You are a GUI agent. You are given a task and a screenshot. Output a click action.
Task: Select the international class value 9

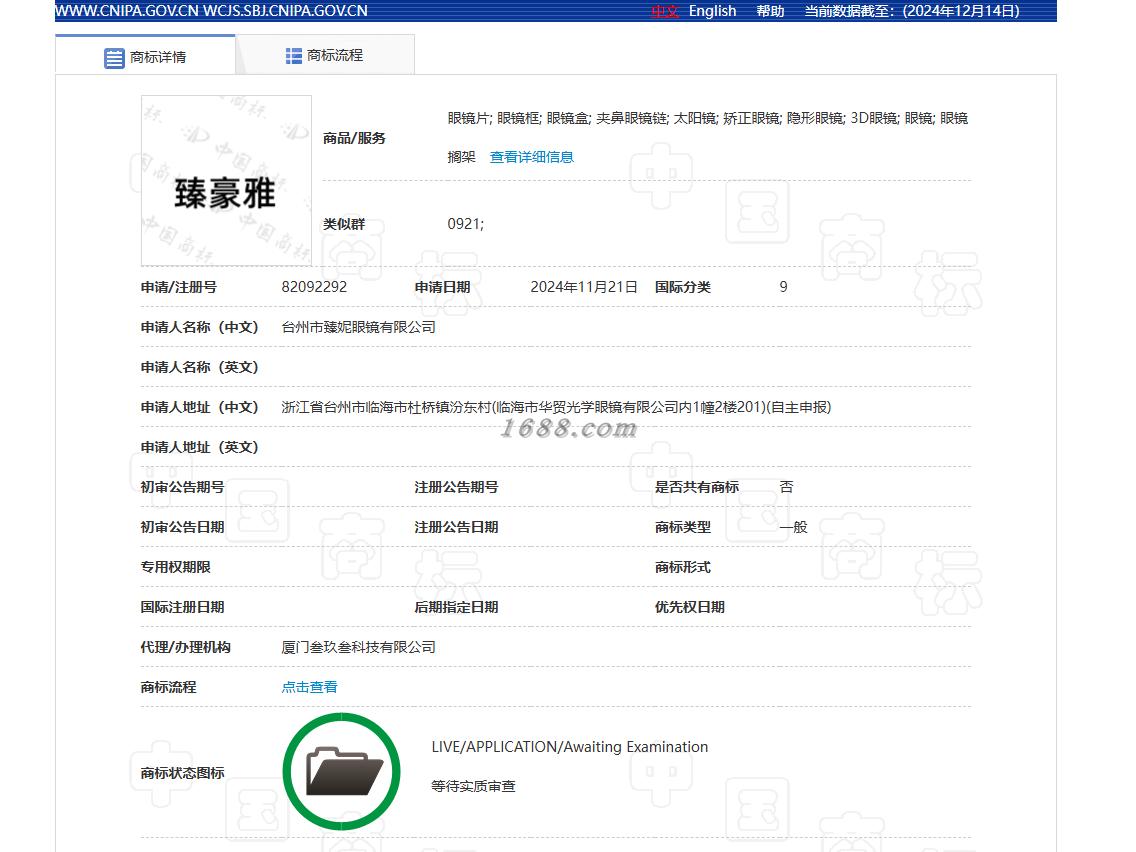point(783,287)
